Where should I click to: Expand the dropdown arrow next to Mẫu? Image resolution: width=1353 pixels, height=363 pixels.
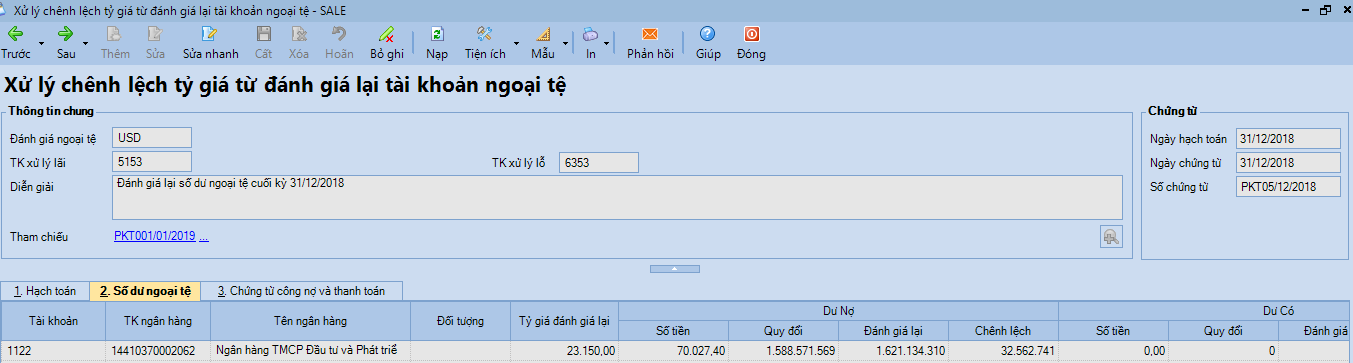pyautogui.click(x=566, y=43)
